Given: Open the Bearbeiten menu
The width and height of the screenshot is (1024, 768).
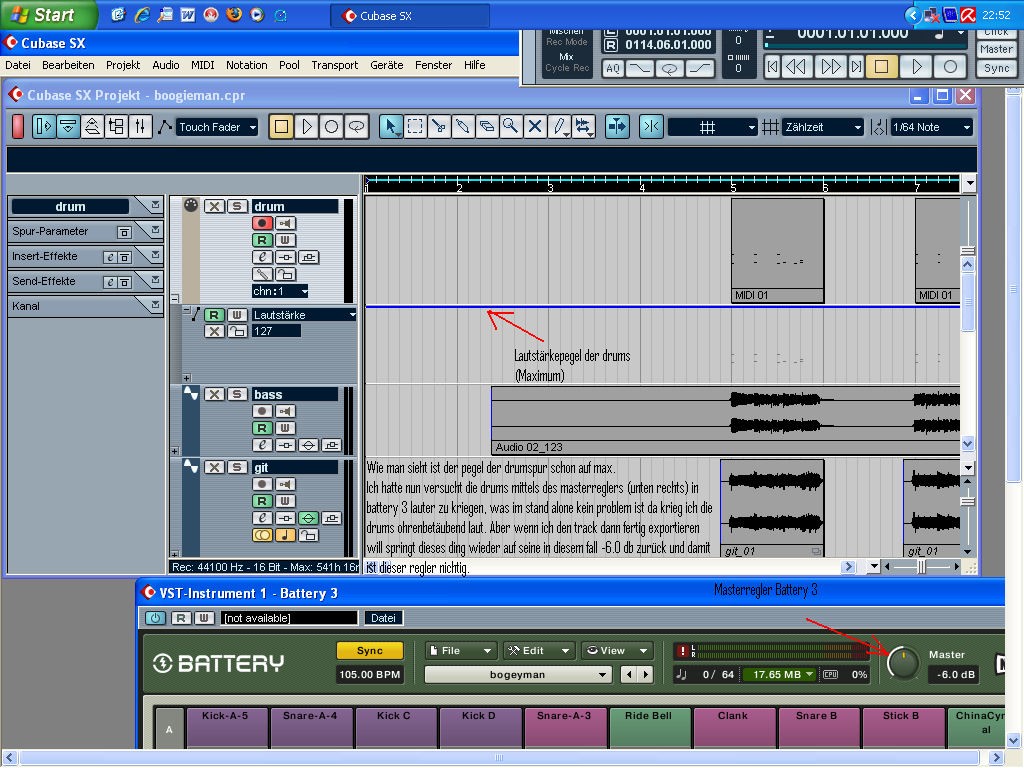Looking at the screenshot, I should (x=68, y=65).
